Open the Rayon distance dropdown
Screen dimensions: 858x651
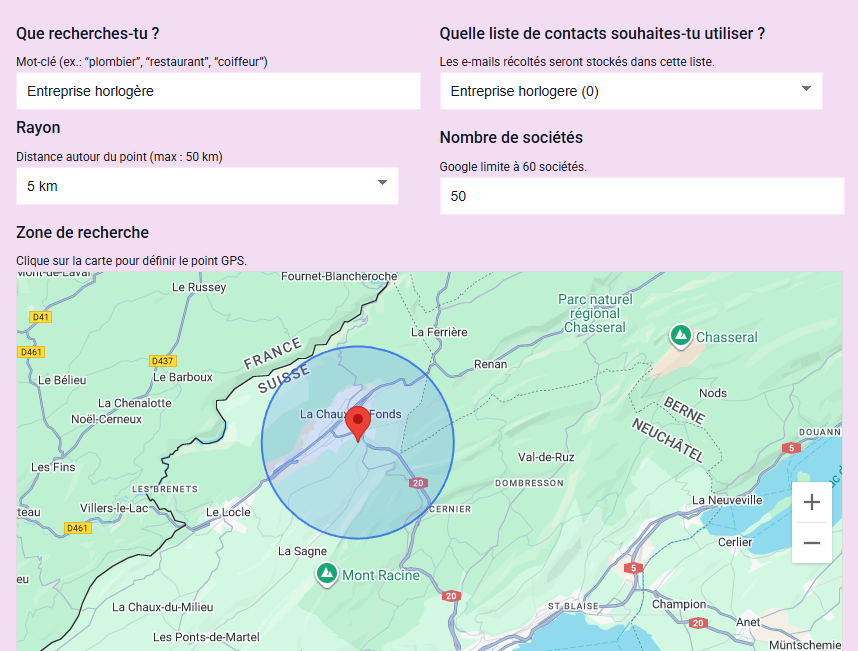[x=207, y=185]
